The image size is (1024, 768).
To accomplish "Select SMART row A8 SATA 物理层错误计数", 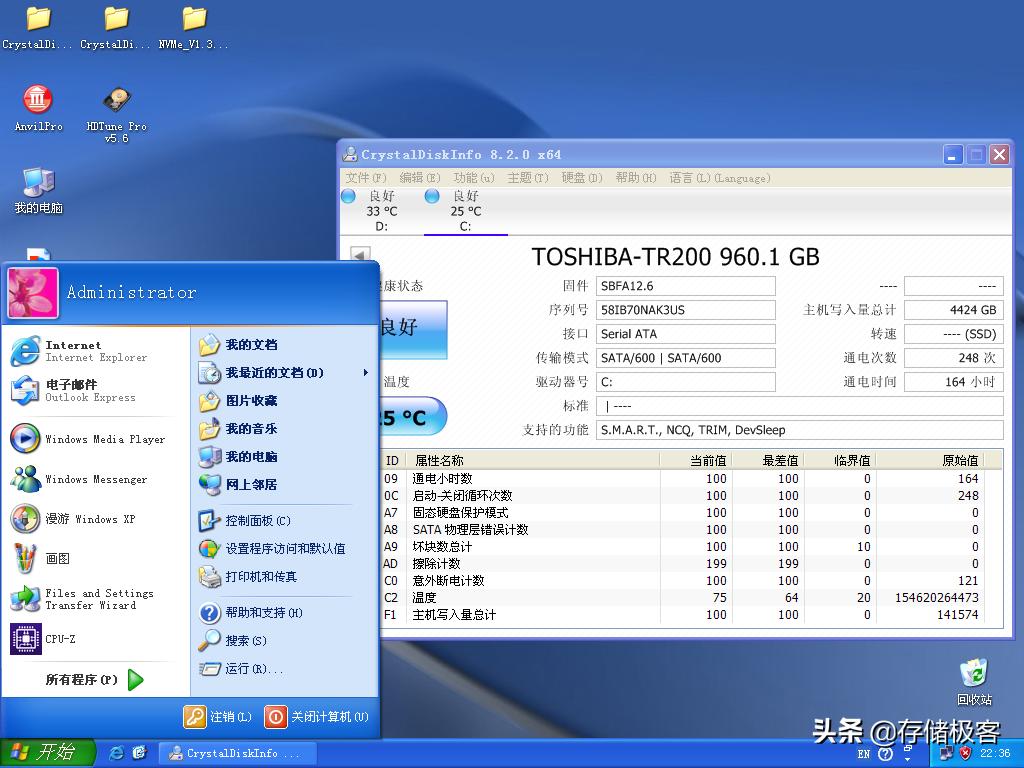I will 682,530.
